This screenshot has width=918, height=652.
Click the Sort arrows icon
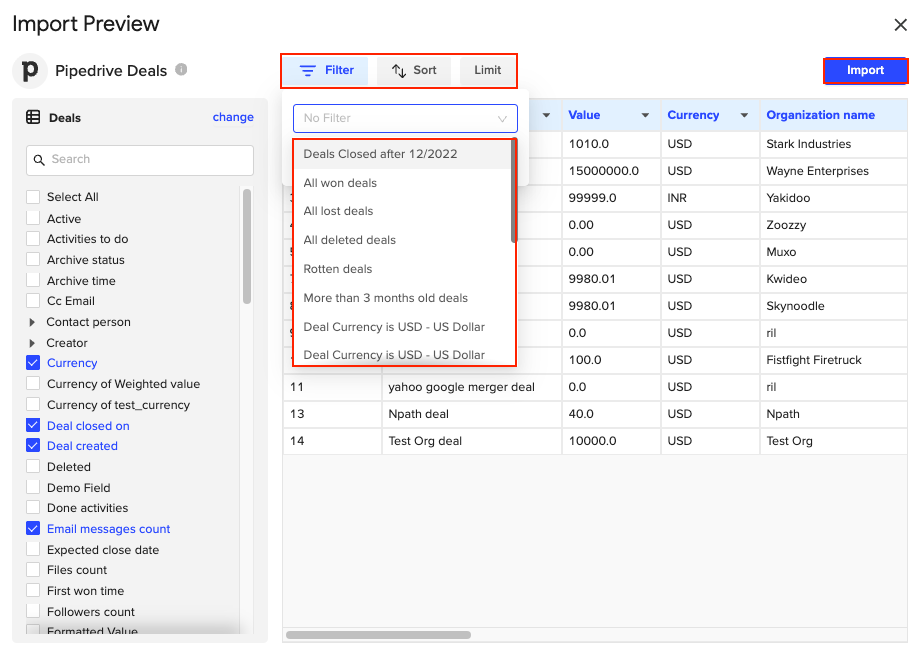pos(399,71)
